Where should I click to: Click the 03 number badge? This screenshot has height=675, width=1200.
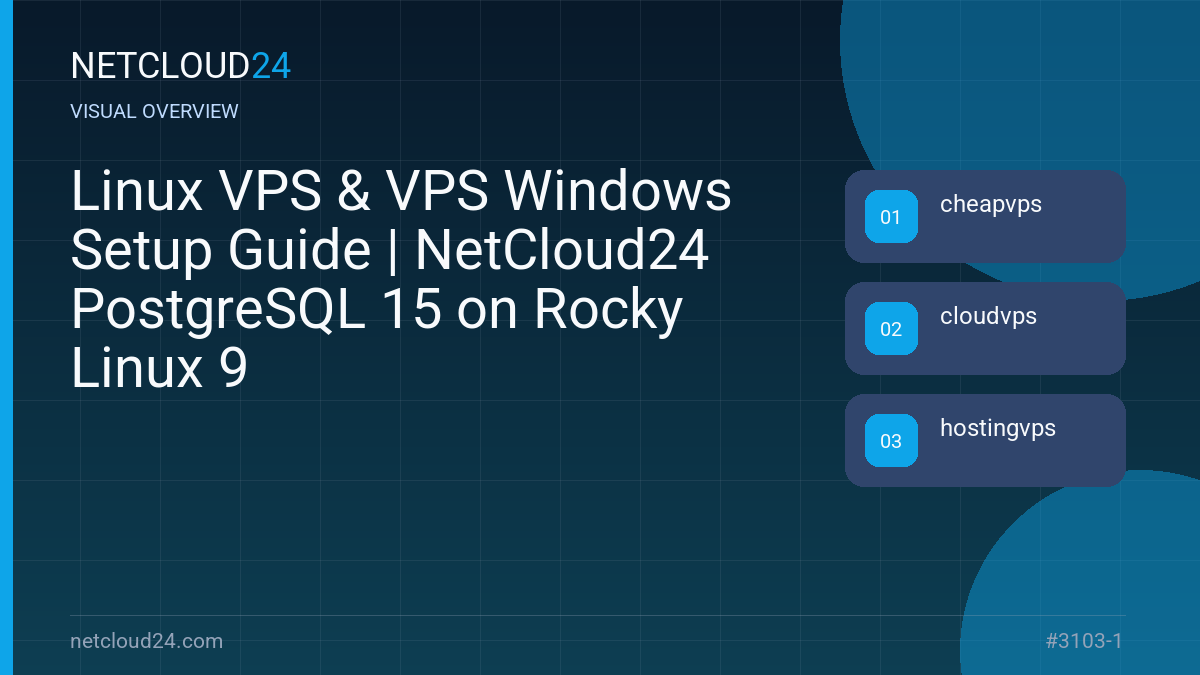891,441
